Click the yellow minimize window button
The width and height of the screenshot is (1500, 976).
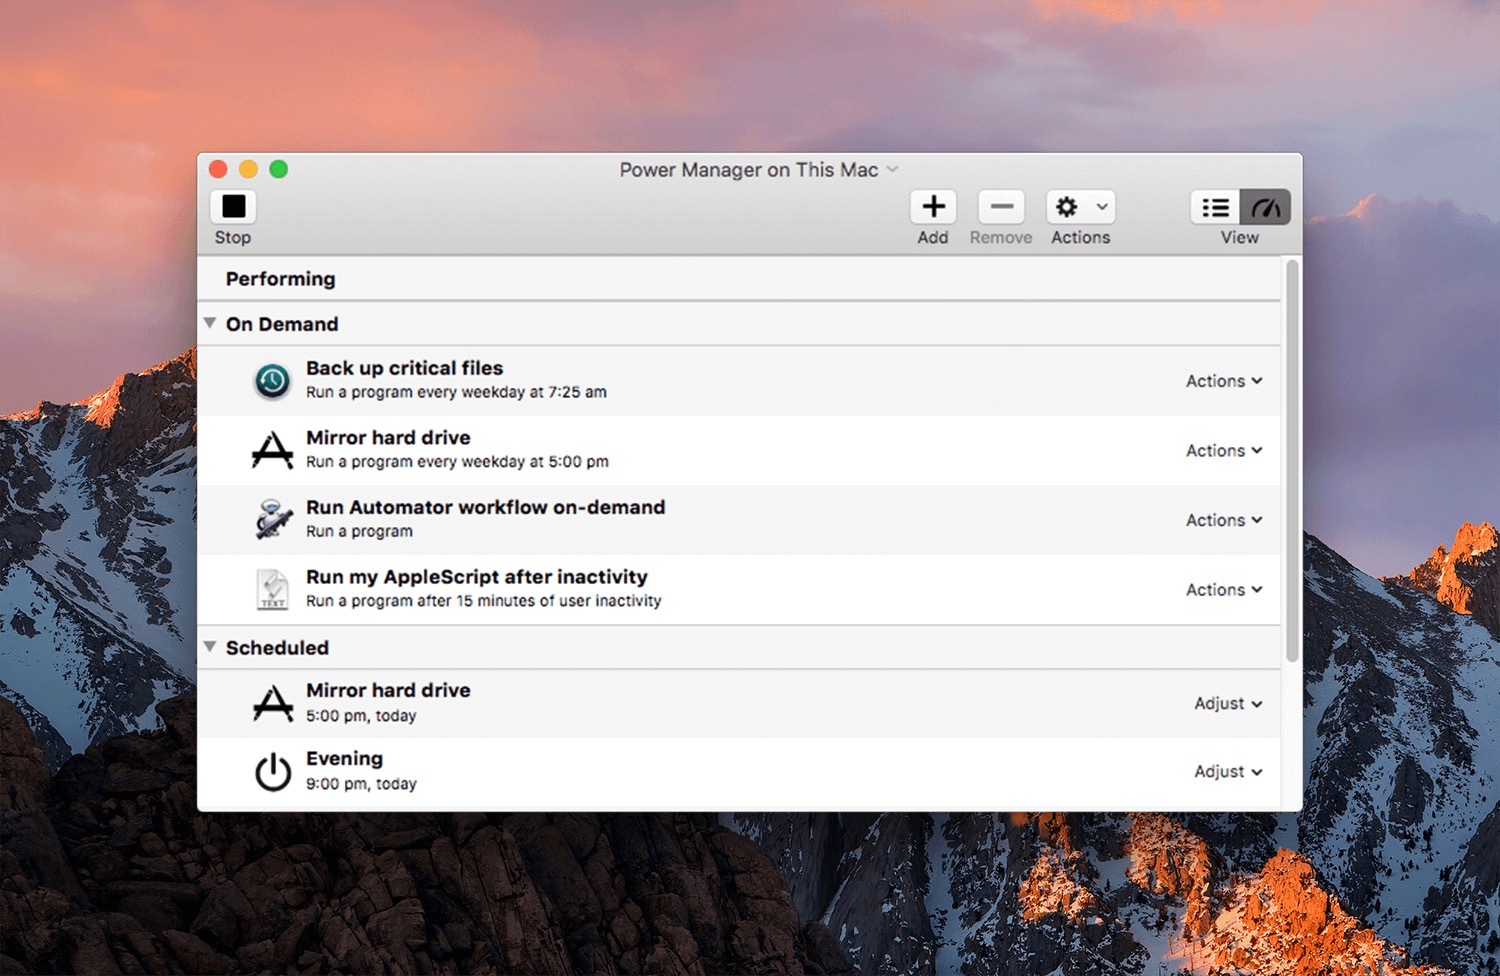click(x=248, y=169)
